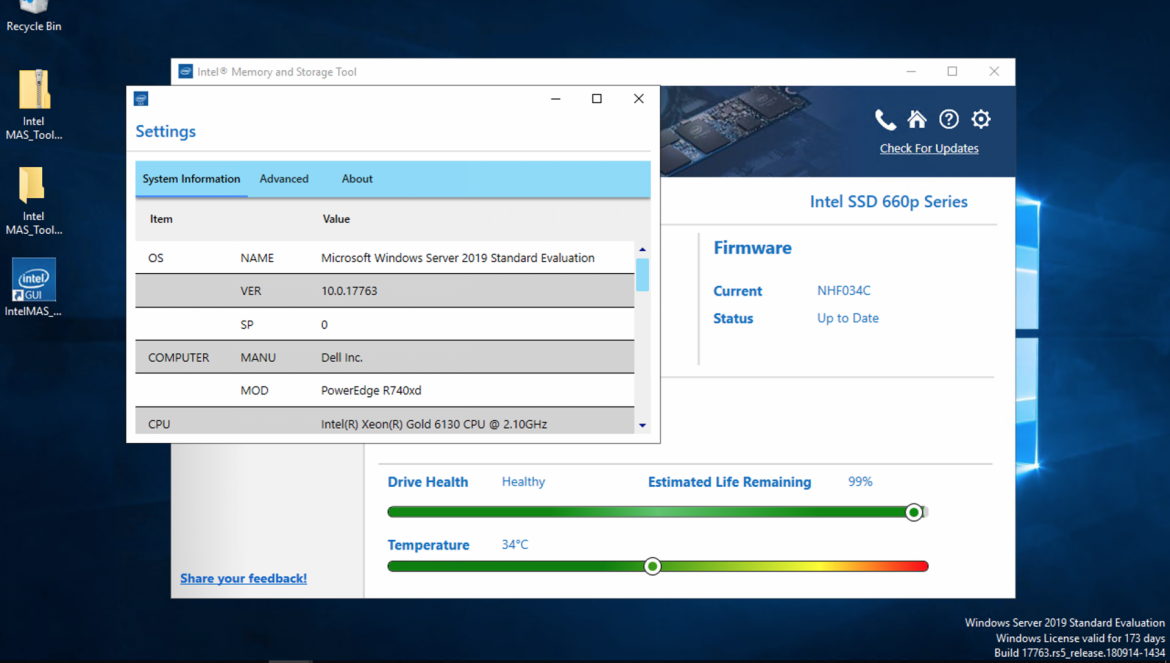Screen dimensions: 1170x663
Task: Click the 'Firmware' section heading
Action: 752,248
